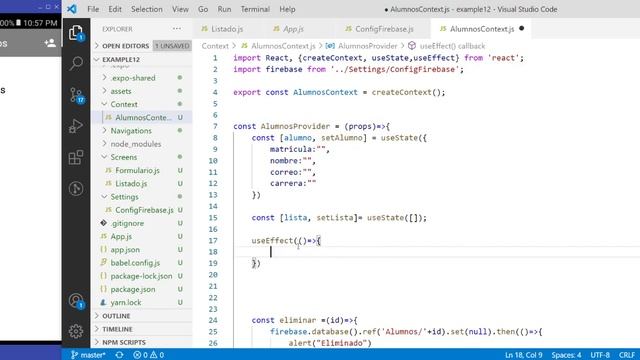
Task: Click the synchronize changes icon in status bar
Action: pos(119,355)
